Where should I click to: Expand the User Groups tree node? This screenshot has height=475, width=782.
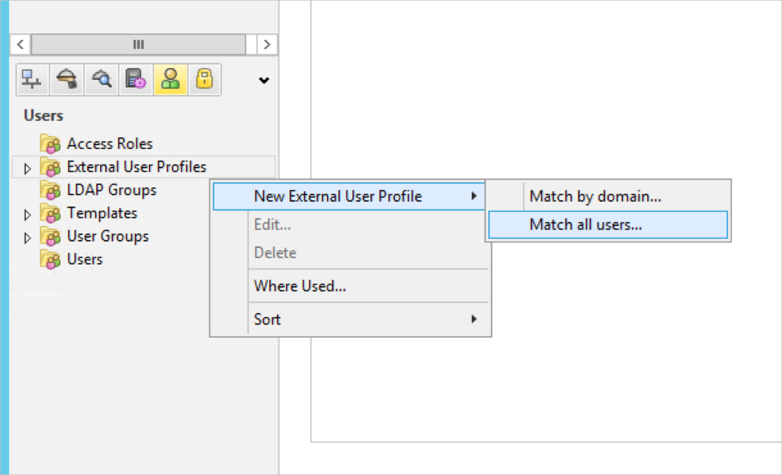(x=28, y=237)
